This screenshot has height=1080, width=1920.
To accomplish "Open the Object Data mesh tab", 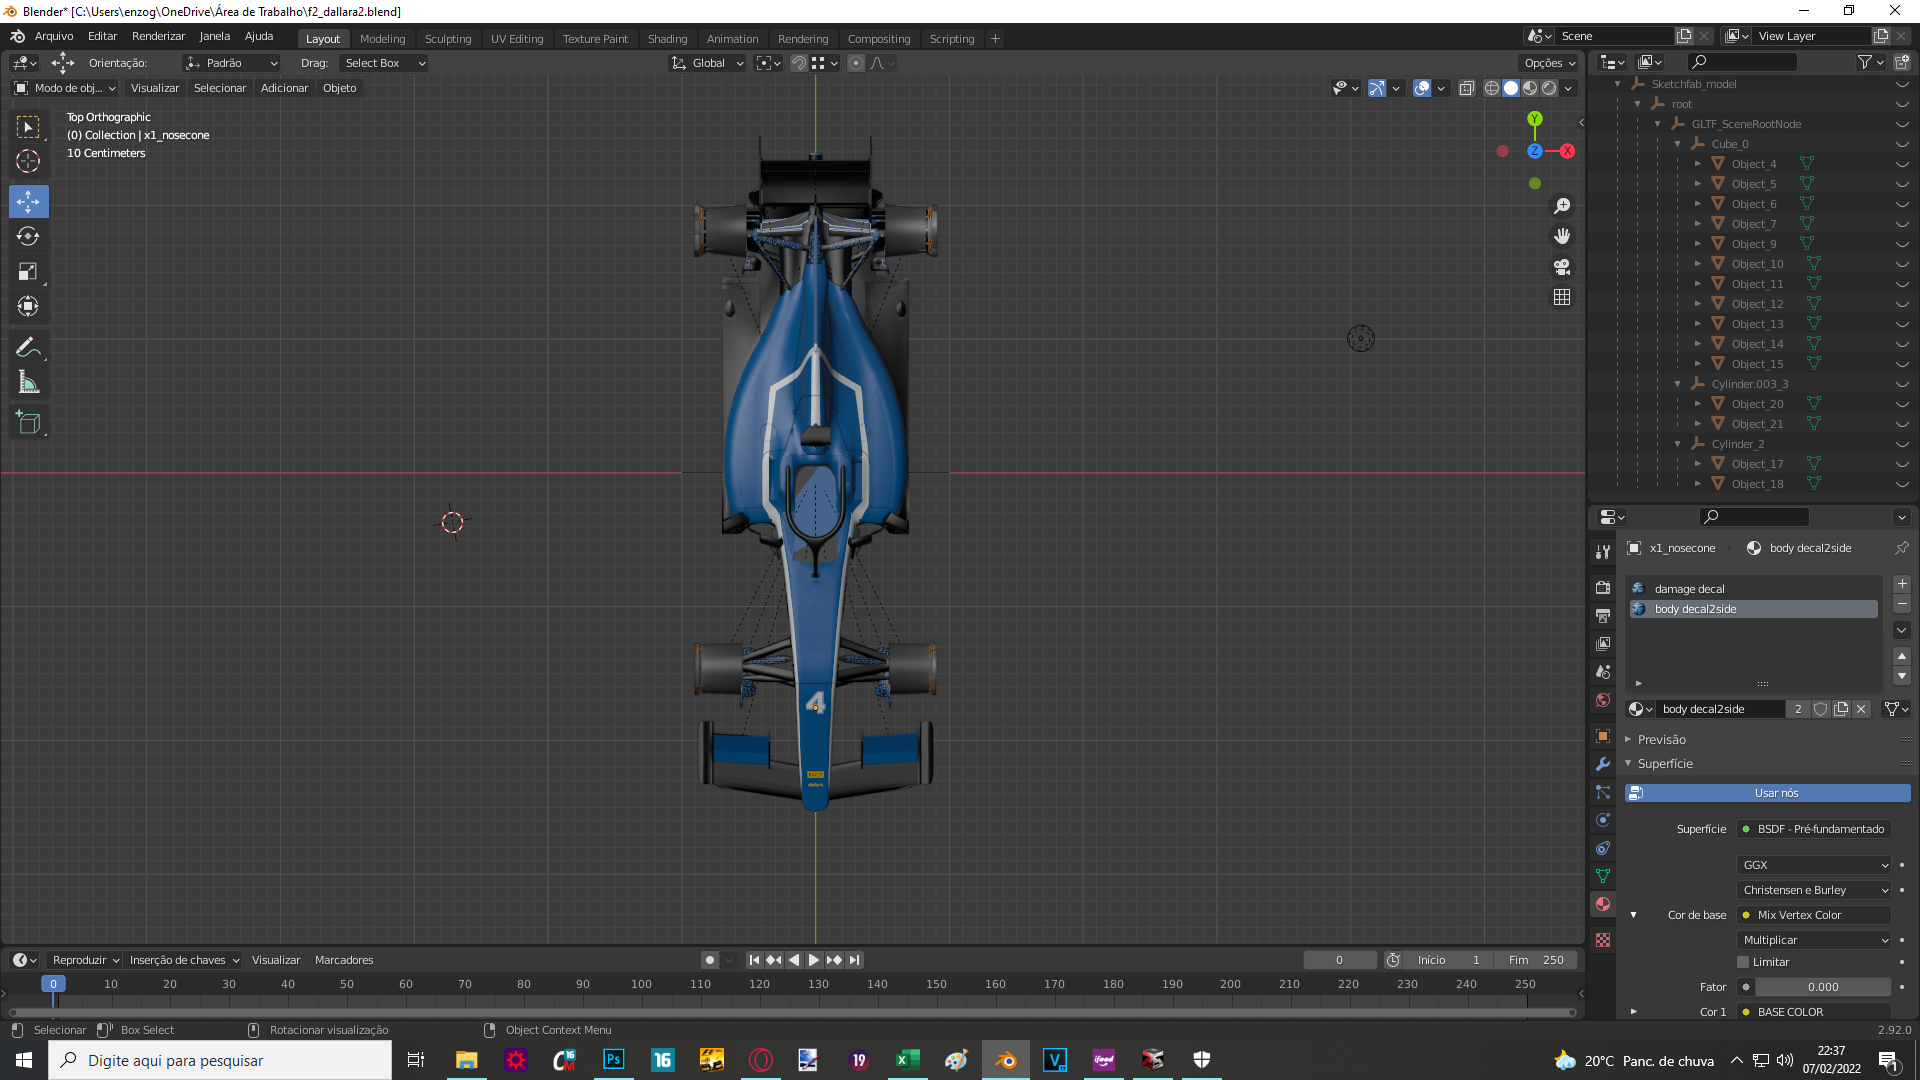I will (1603, 876).
